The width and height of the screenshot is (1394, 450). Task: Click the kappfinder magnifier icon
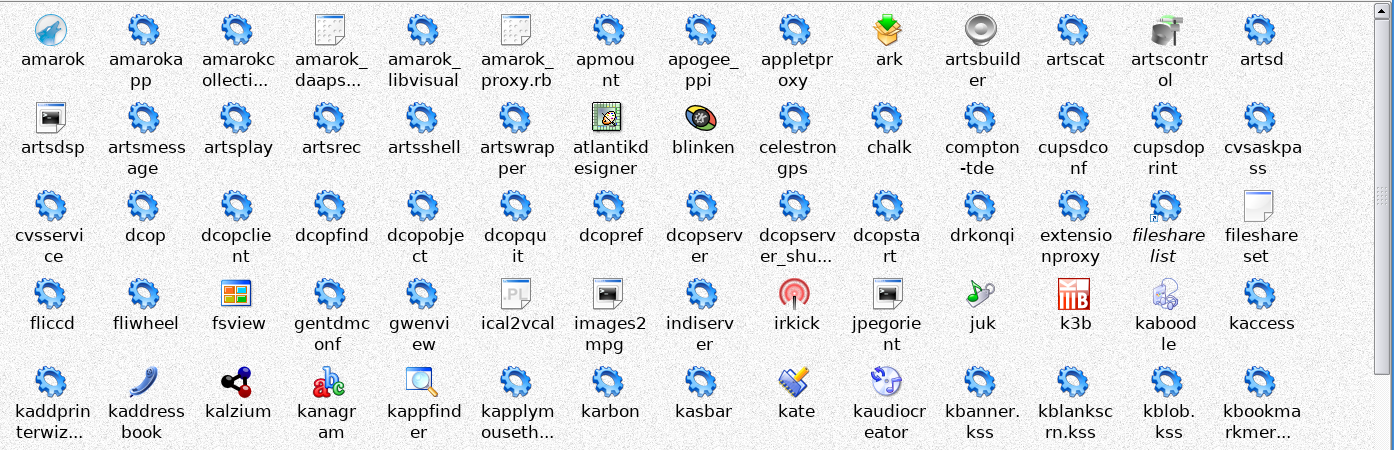tap(422, 382)
